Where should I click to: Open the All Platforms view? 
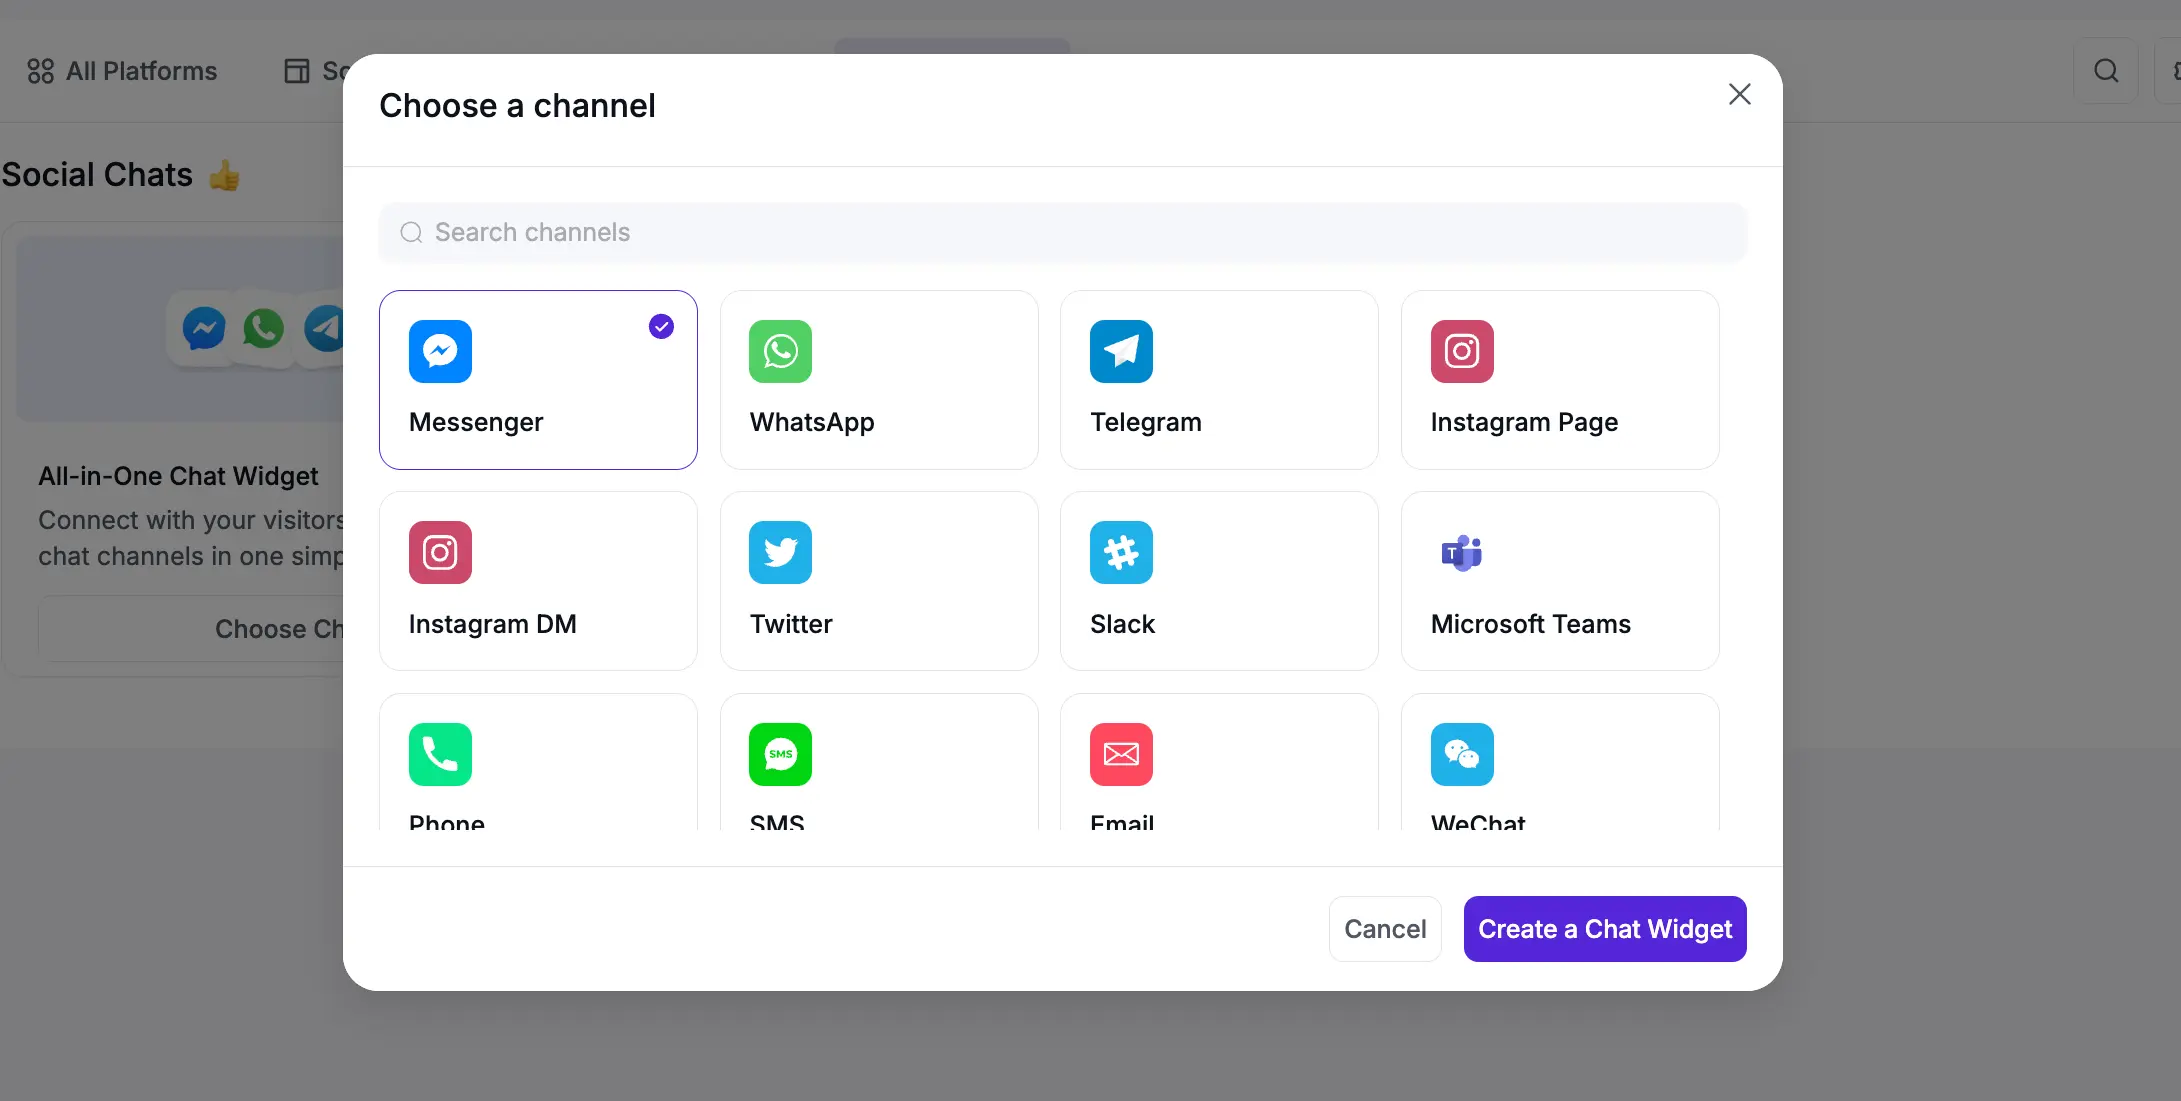pos(122,71)
